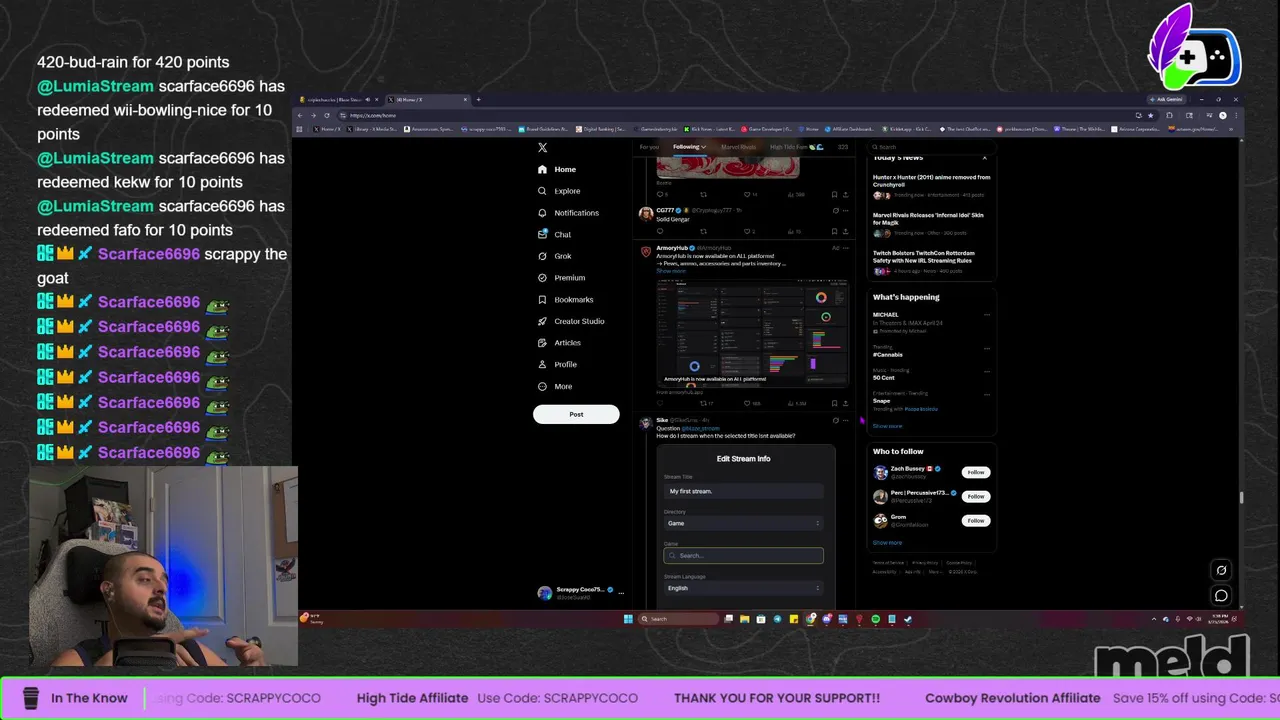Open the ArmoryHub dashboard image
The width and height of the screenshot is (1280, 720).
pos(752,331)
